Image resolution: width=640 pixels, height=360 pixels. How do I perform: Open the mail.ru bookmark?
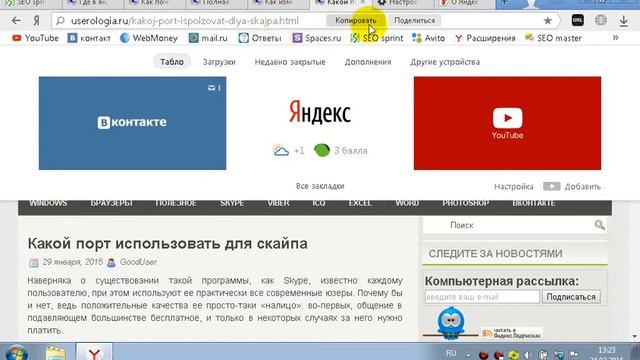[x=208, y=38]
